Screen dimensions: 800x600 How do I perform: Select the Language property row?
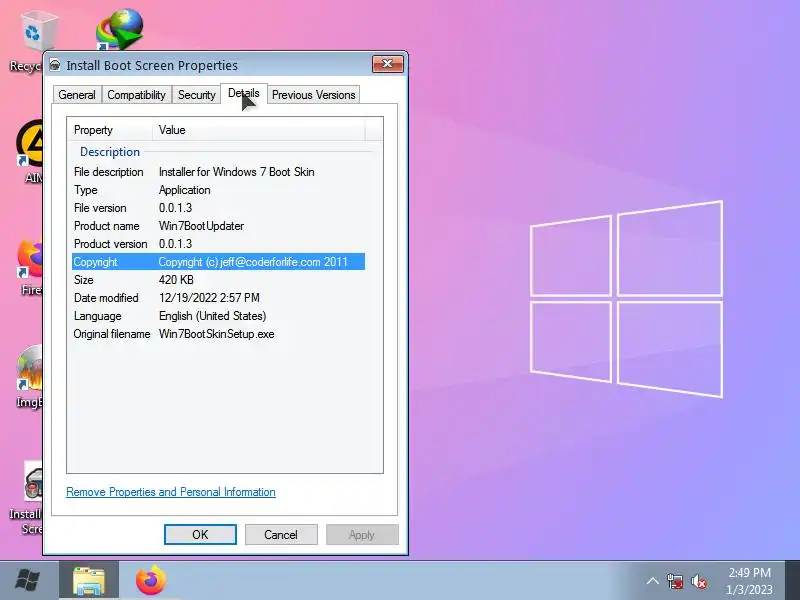point(218,316)
